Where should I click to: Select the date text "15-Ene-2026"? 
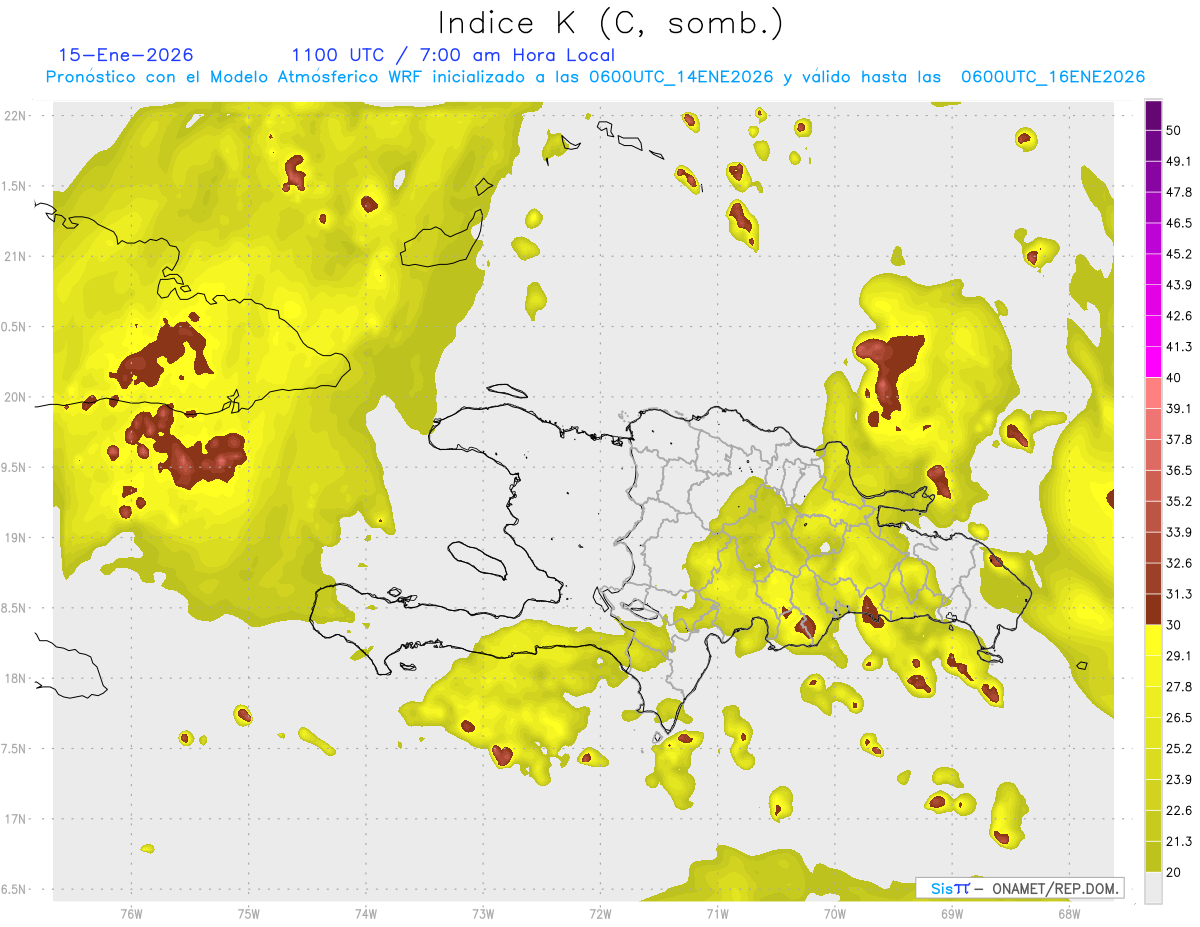tap(126, 55)
